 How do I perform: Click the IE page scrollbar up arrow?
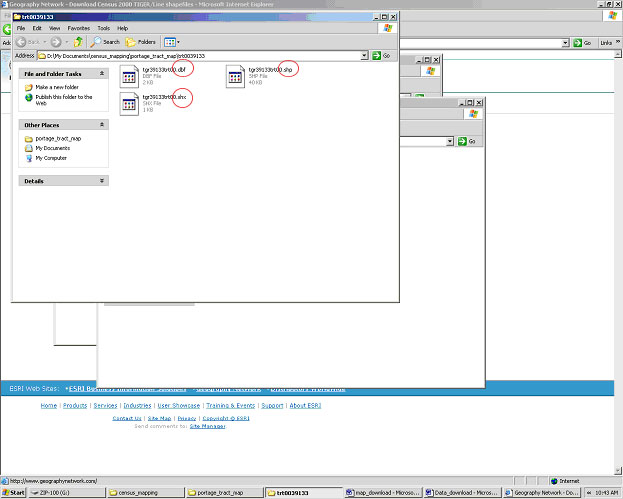point(618,54)
